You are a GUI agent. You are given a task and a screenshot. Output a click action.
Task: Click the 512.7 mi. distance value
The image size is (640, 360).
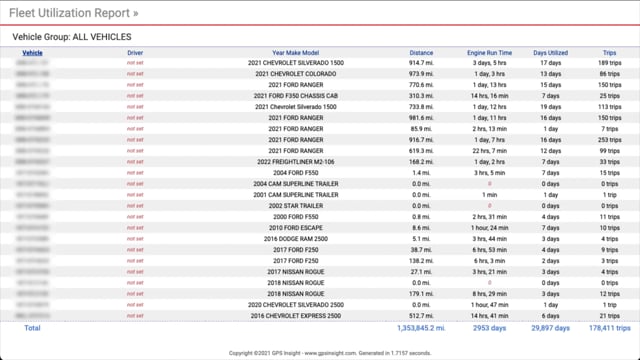click(x=421, y=316)
